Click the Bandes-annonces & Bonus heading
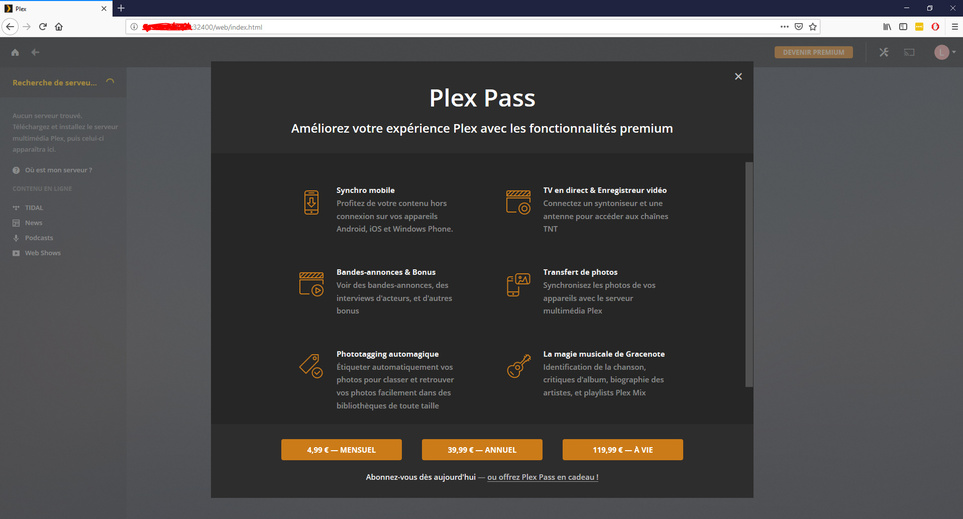 click(x=386, y=272)
